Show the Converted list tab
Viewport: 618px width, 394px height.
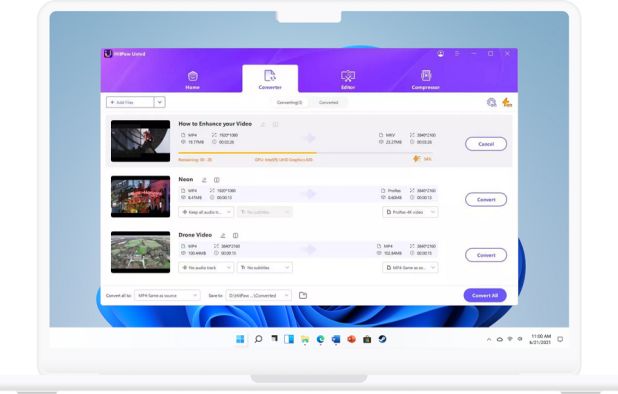pyautogui.click(x=328, y=102)
